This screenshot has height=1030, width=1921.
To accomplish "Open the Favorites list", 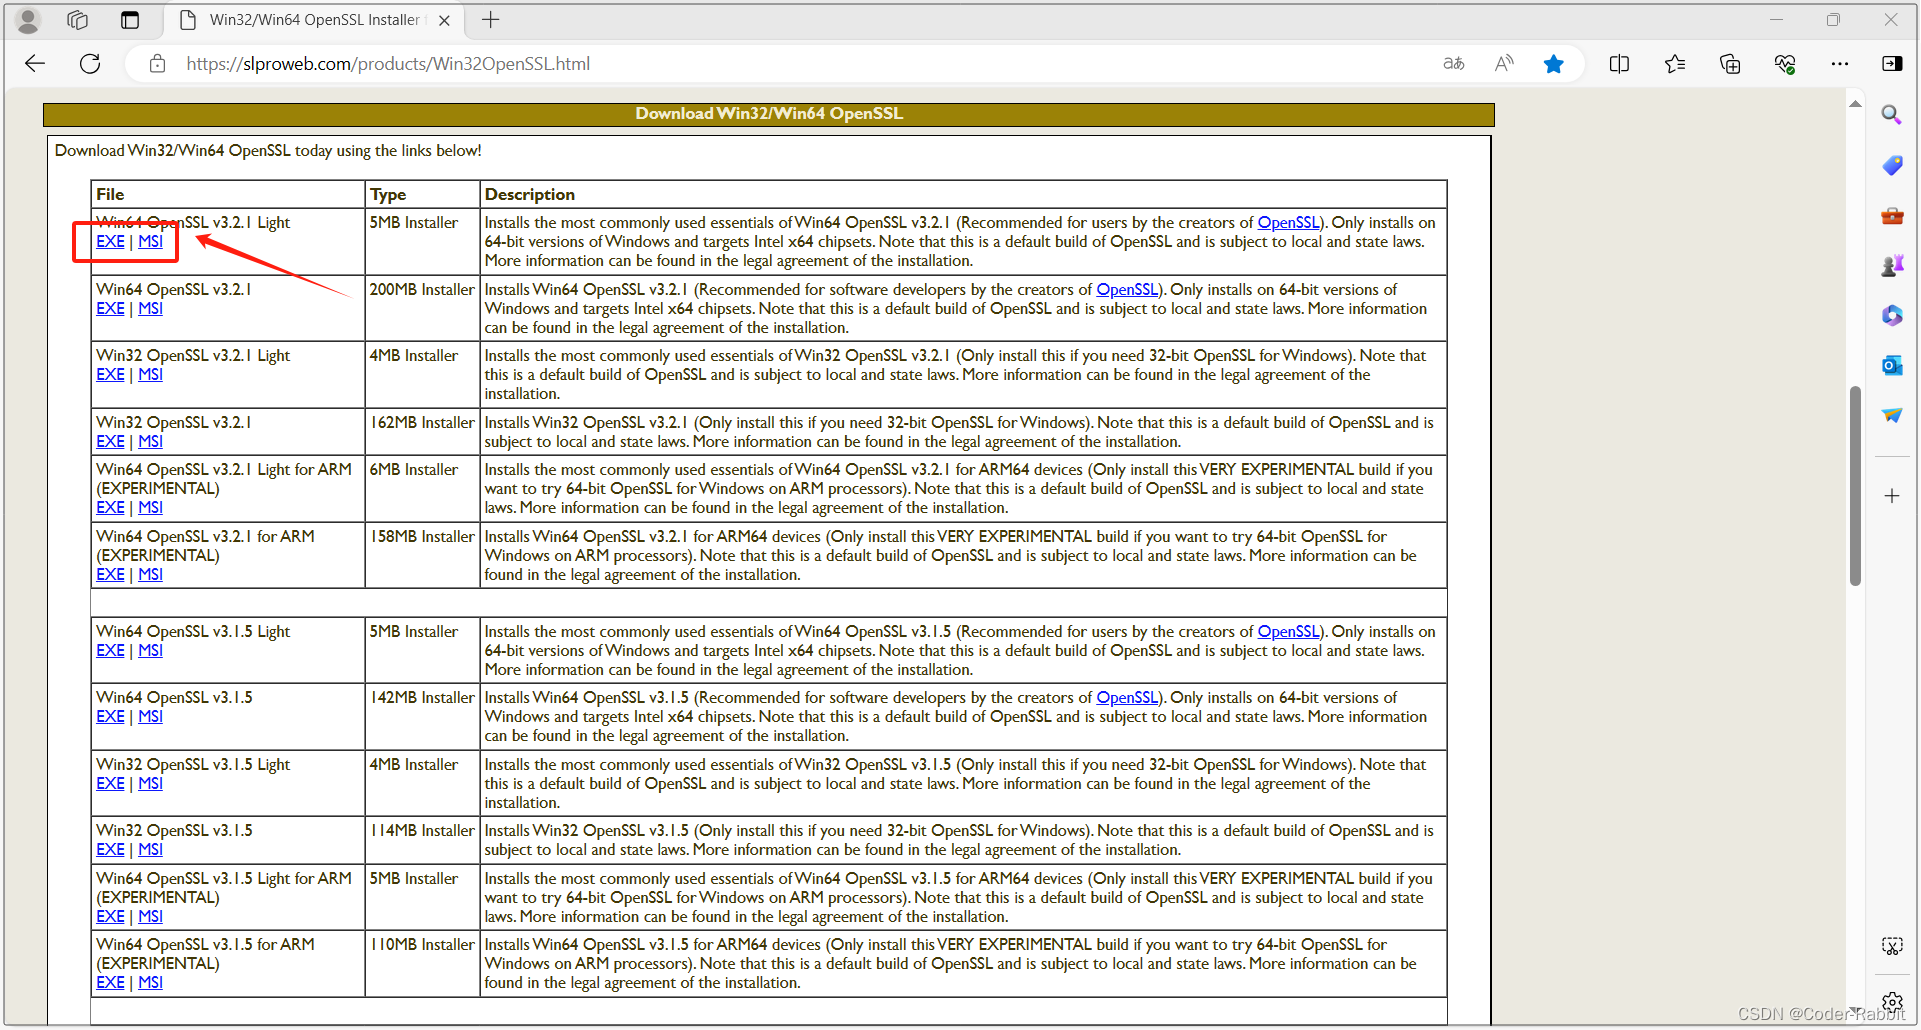I will click(x=1675, y=64).
